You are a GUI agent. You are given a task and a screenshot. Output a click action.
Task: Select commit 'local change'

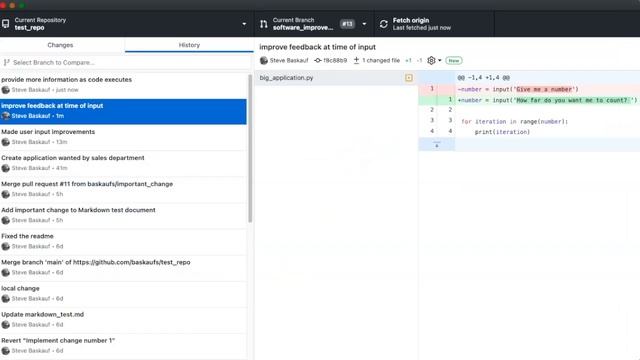[x=123, y=293]
